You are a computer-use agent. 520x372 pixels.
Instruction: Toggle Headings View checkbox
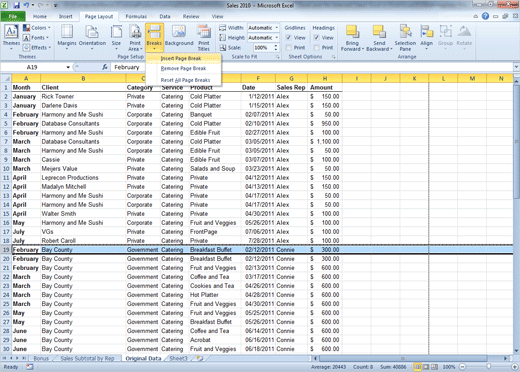317,38
